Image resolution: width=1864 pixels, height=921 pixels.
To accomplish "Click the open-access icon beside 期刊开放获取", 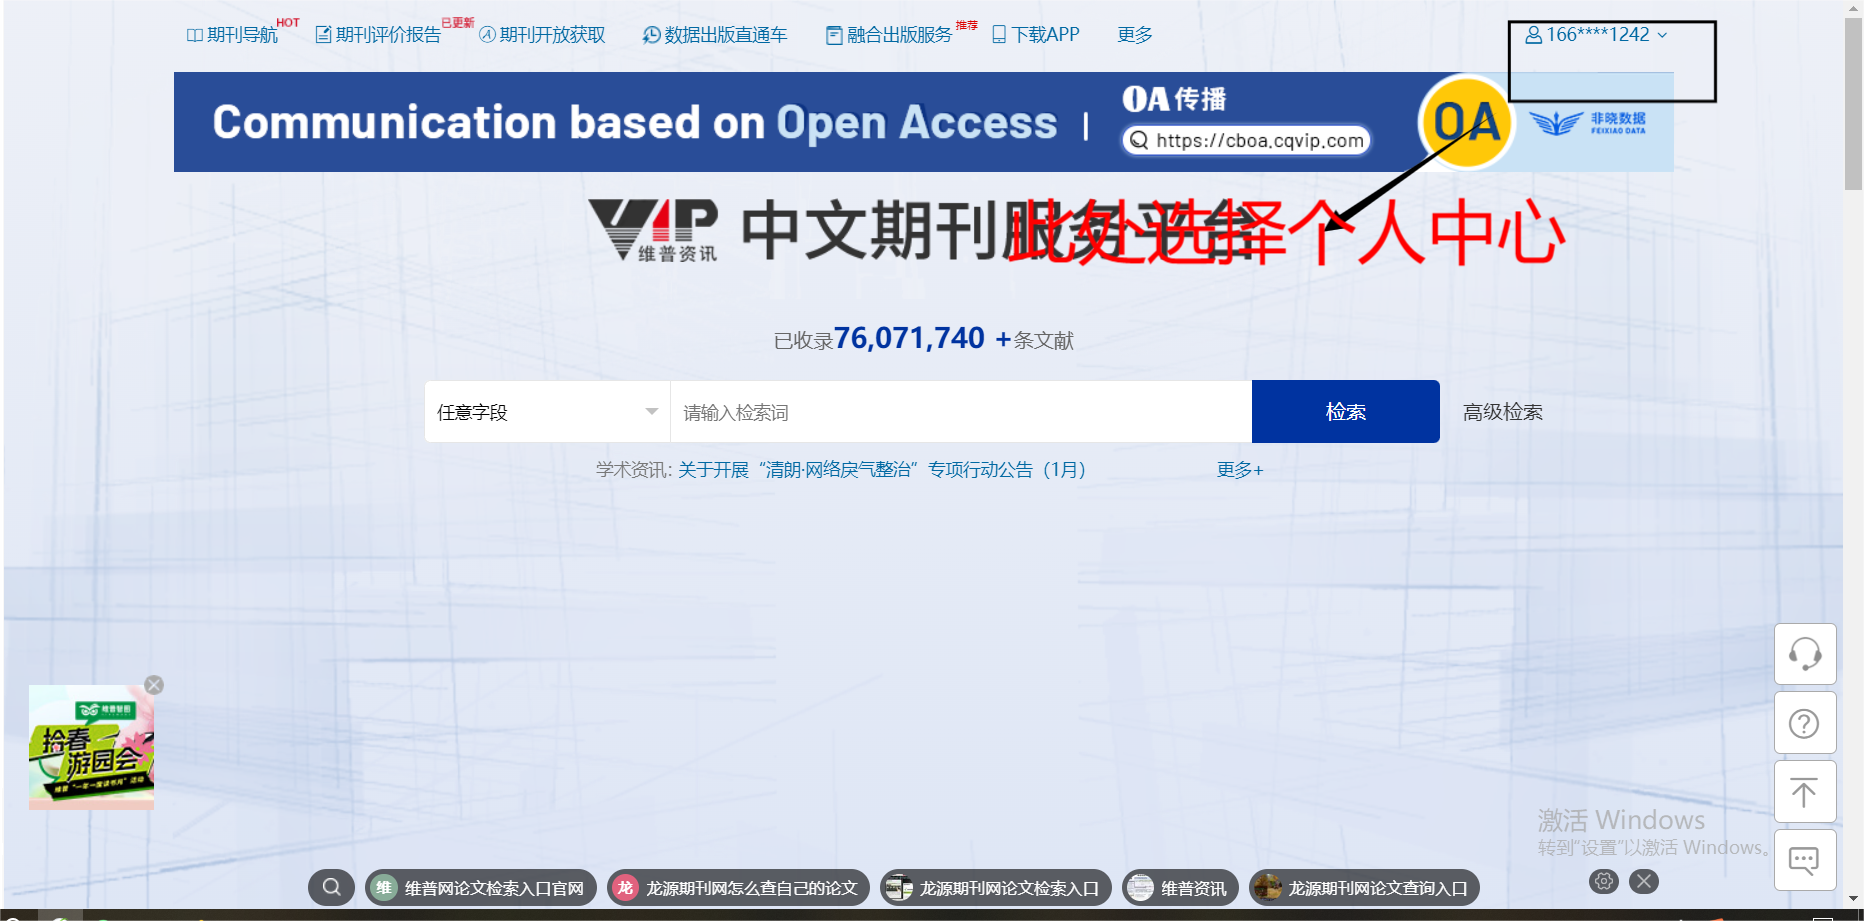I will [487, 35].
